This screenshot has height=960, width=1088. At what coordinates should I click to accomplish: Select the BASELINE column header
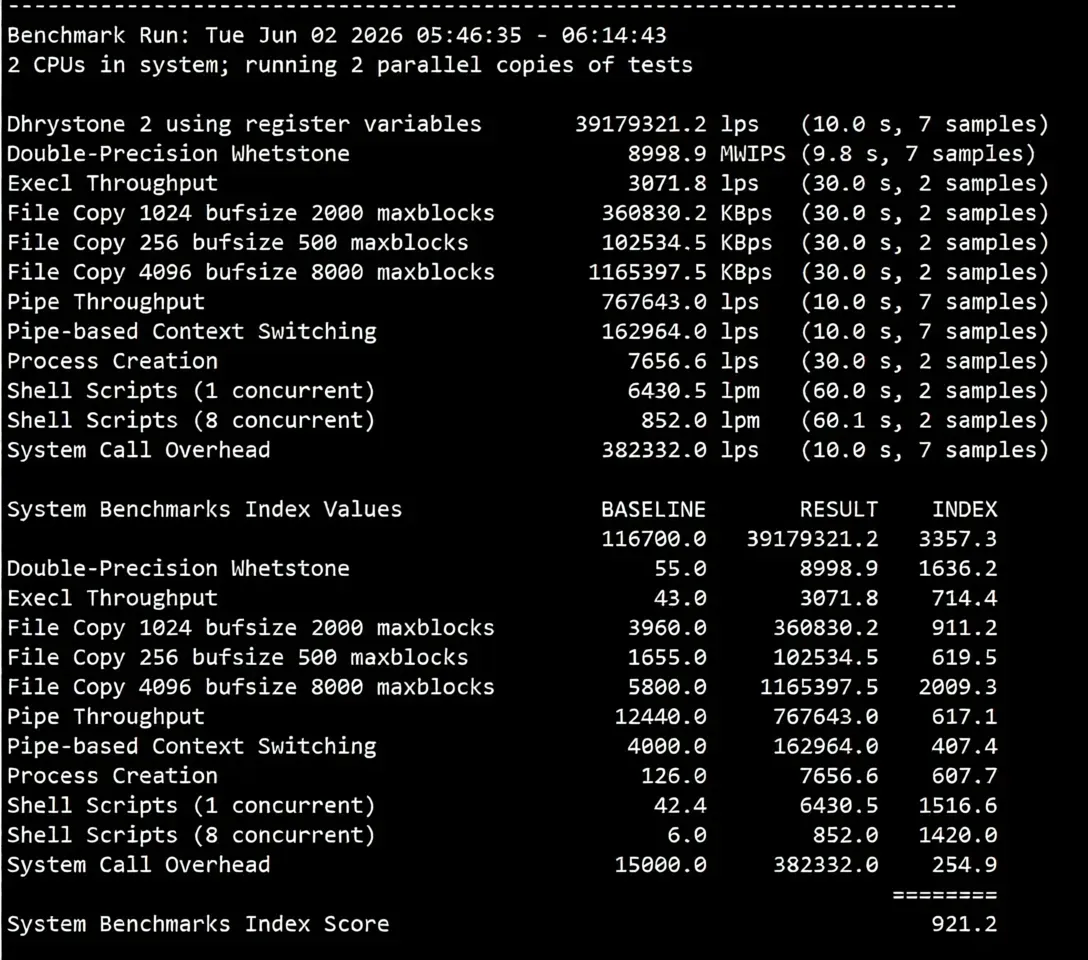(654, 509)
